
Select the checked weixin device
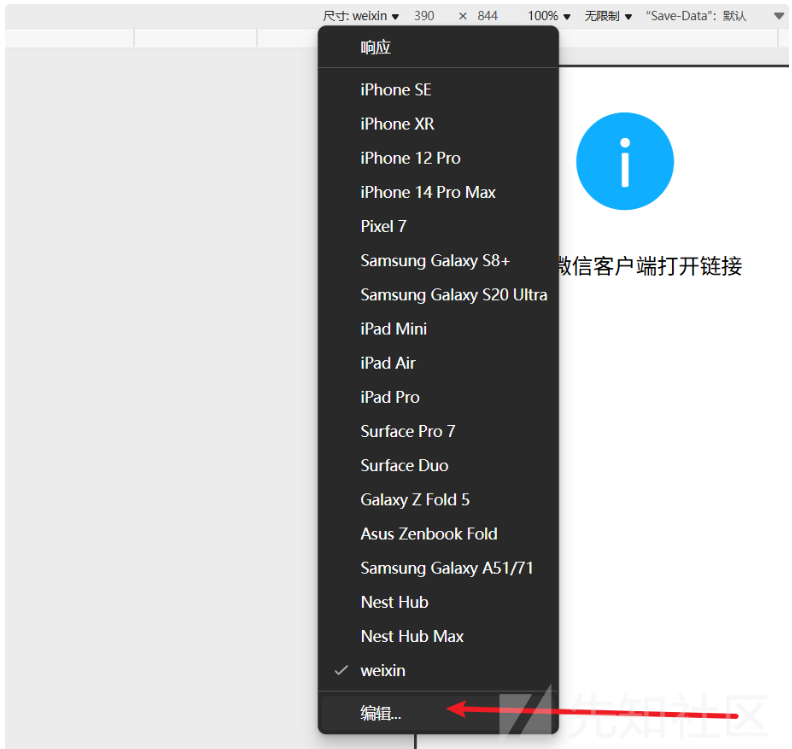click(x=438, y=671)
